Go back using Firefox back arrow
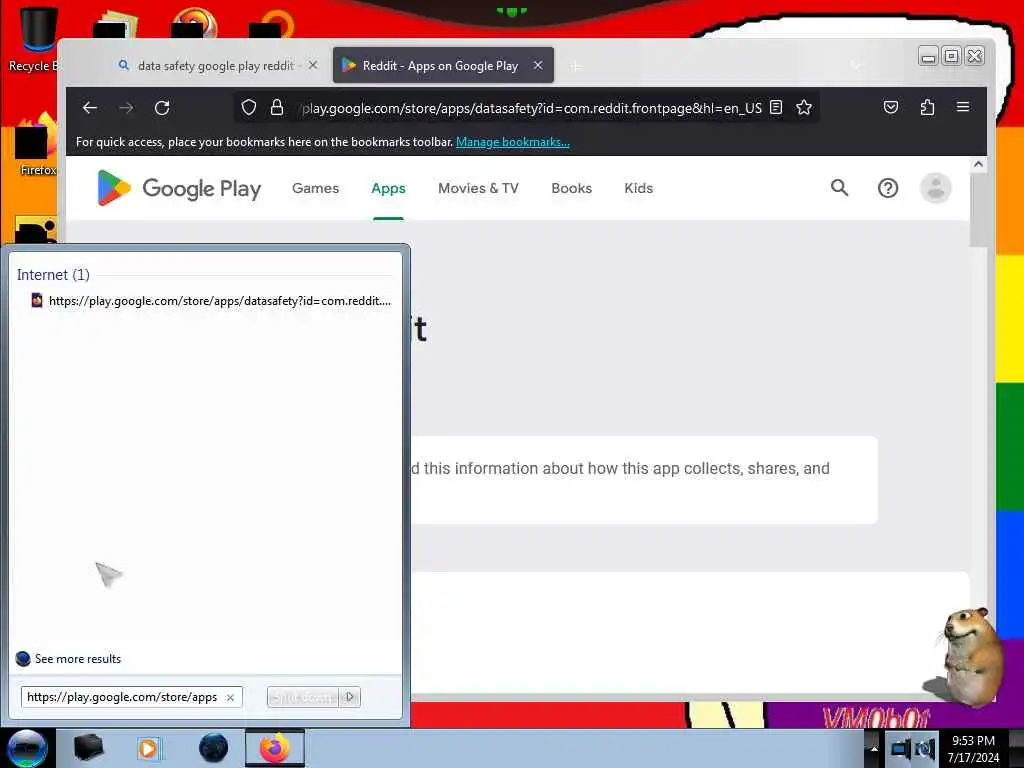This screenshot has height=768, width=1024. [x=90, y=108]
